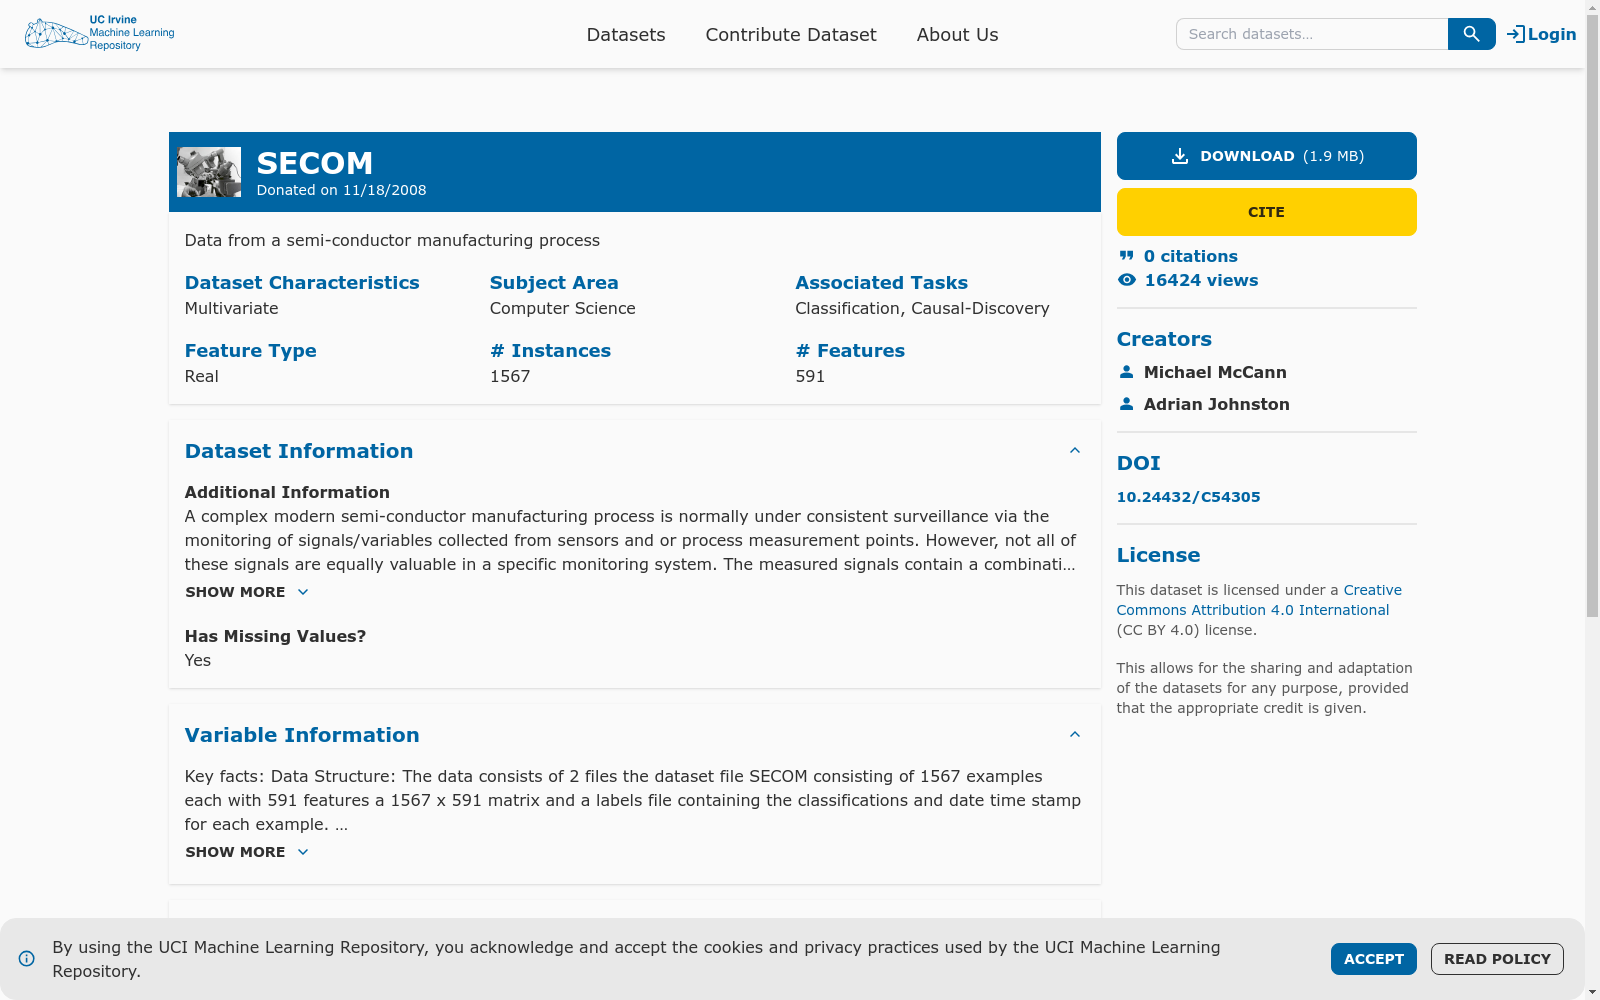Click the info icon in cookie banner
Viewport: 1600px width, 1000px height.
[x=27, y=958]
